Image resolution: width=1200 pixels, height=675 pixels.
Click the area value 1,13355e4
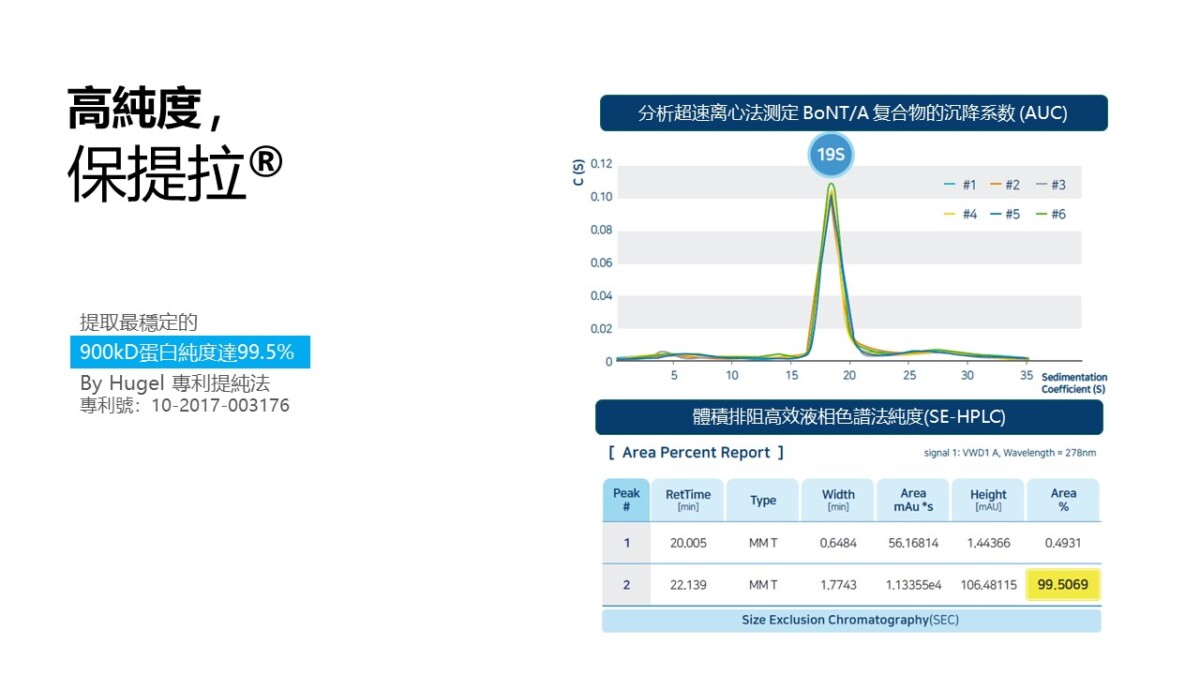[x=913, y=585]
